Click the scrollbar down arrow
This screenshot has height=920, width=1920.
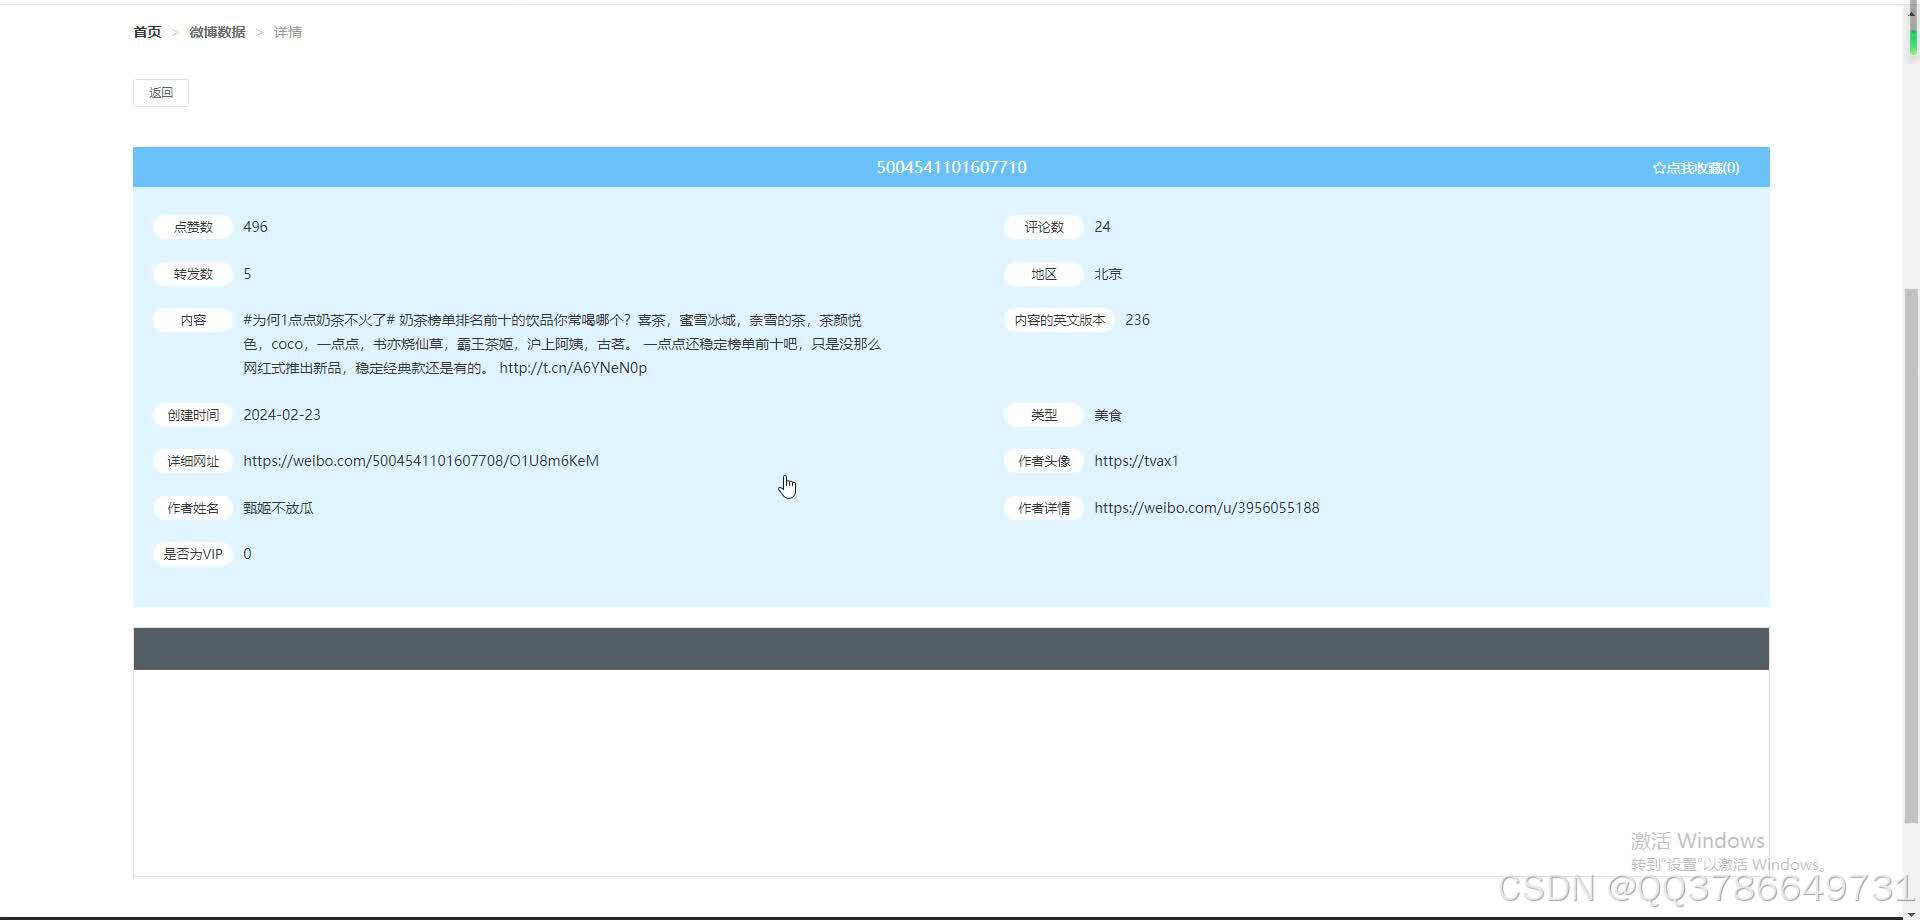coord(1911,911)
